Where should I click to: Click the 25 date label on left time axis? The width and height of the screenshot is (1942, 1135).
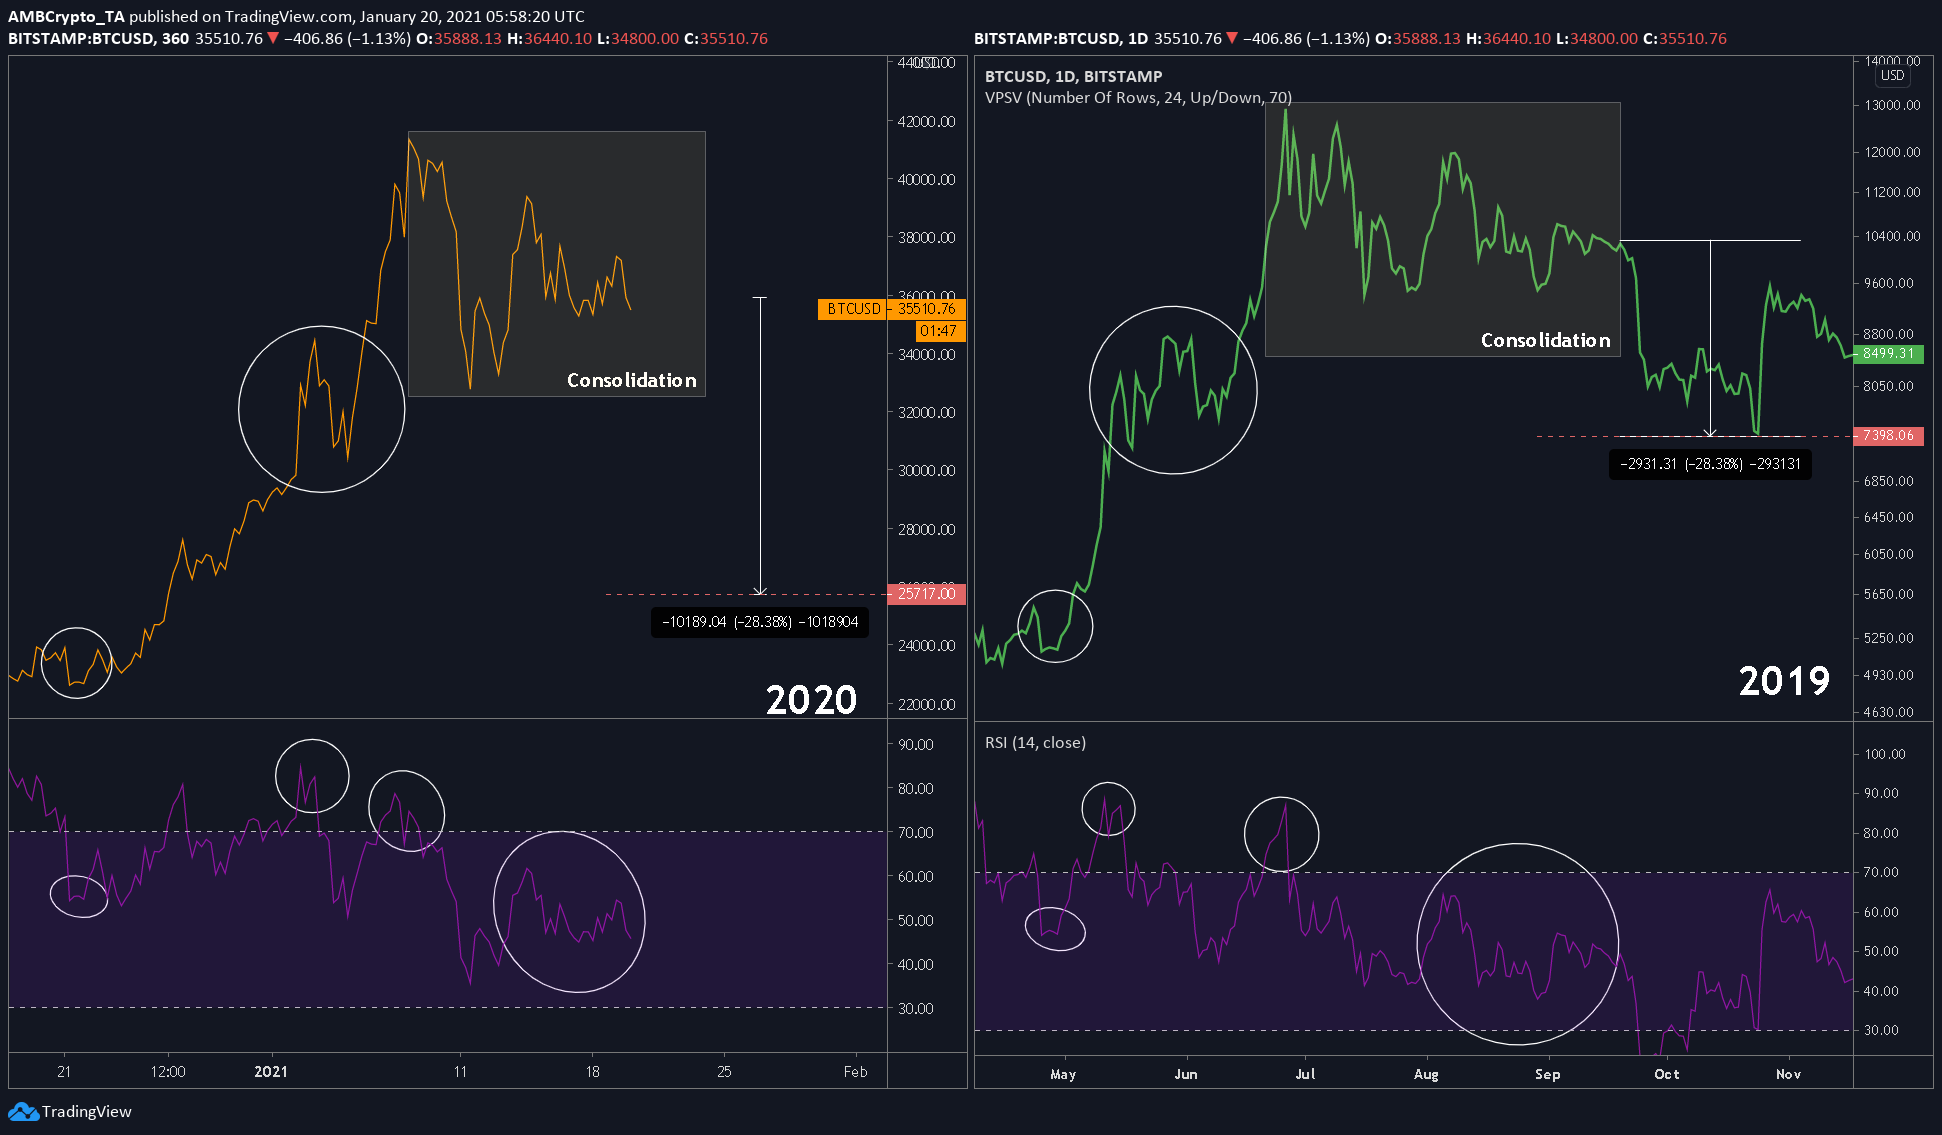click(x=724, y=1072)
